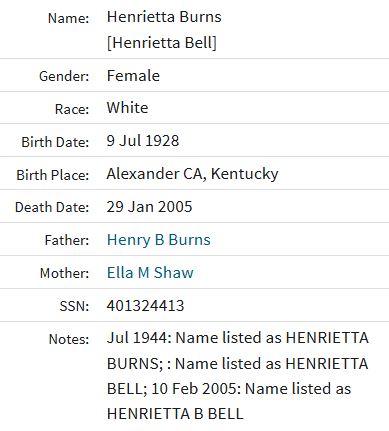Click the birth date 9 Jul 1928
Viewport: 389px width, 431px height.
(x=143, y=141)
